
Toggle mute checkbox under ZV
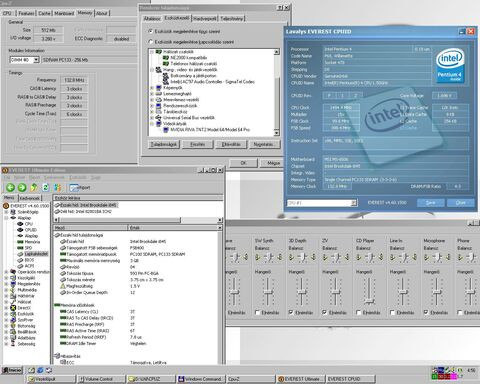[325, 313]
